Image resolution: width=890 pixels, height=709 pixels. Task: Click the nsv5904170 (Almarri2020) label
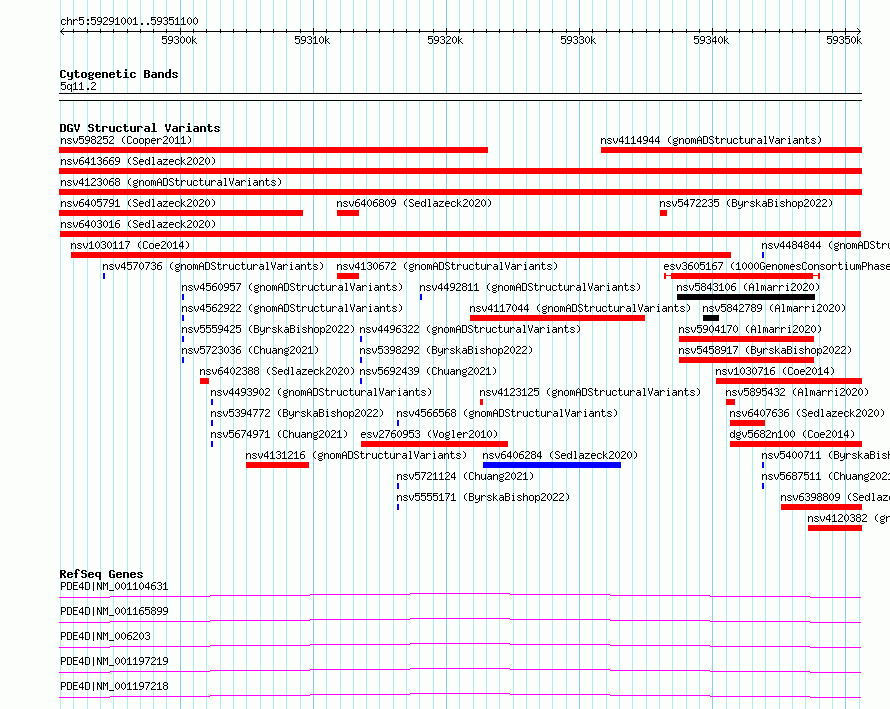pyautogui.click(x=750, y=329)
